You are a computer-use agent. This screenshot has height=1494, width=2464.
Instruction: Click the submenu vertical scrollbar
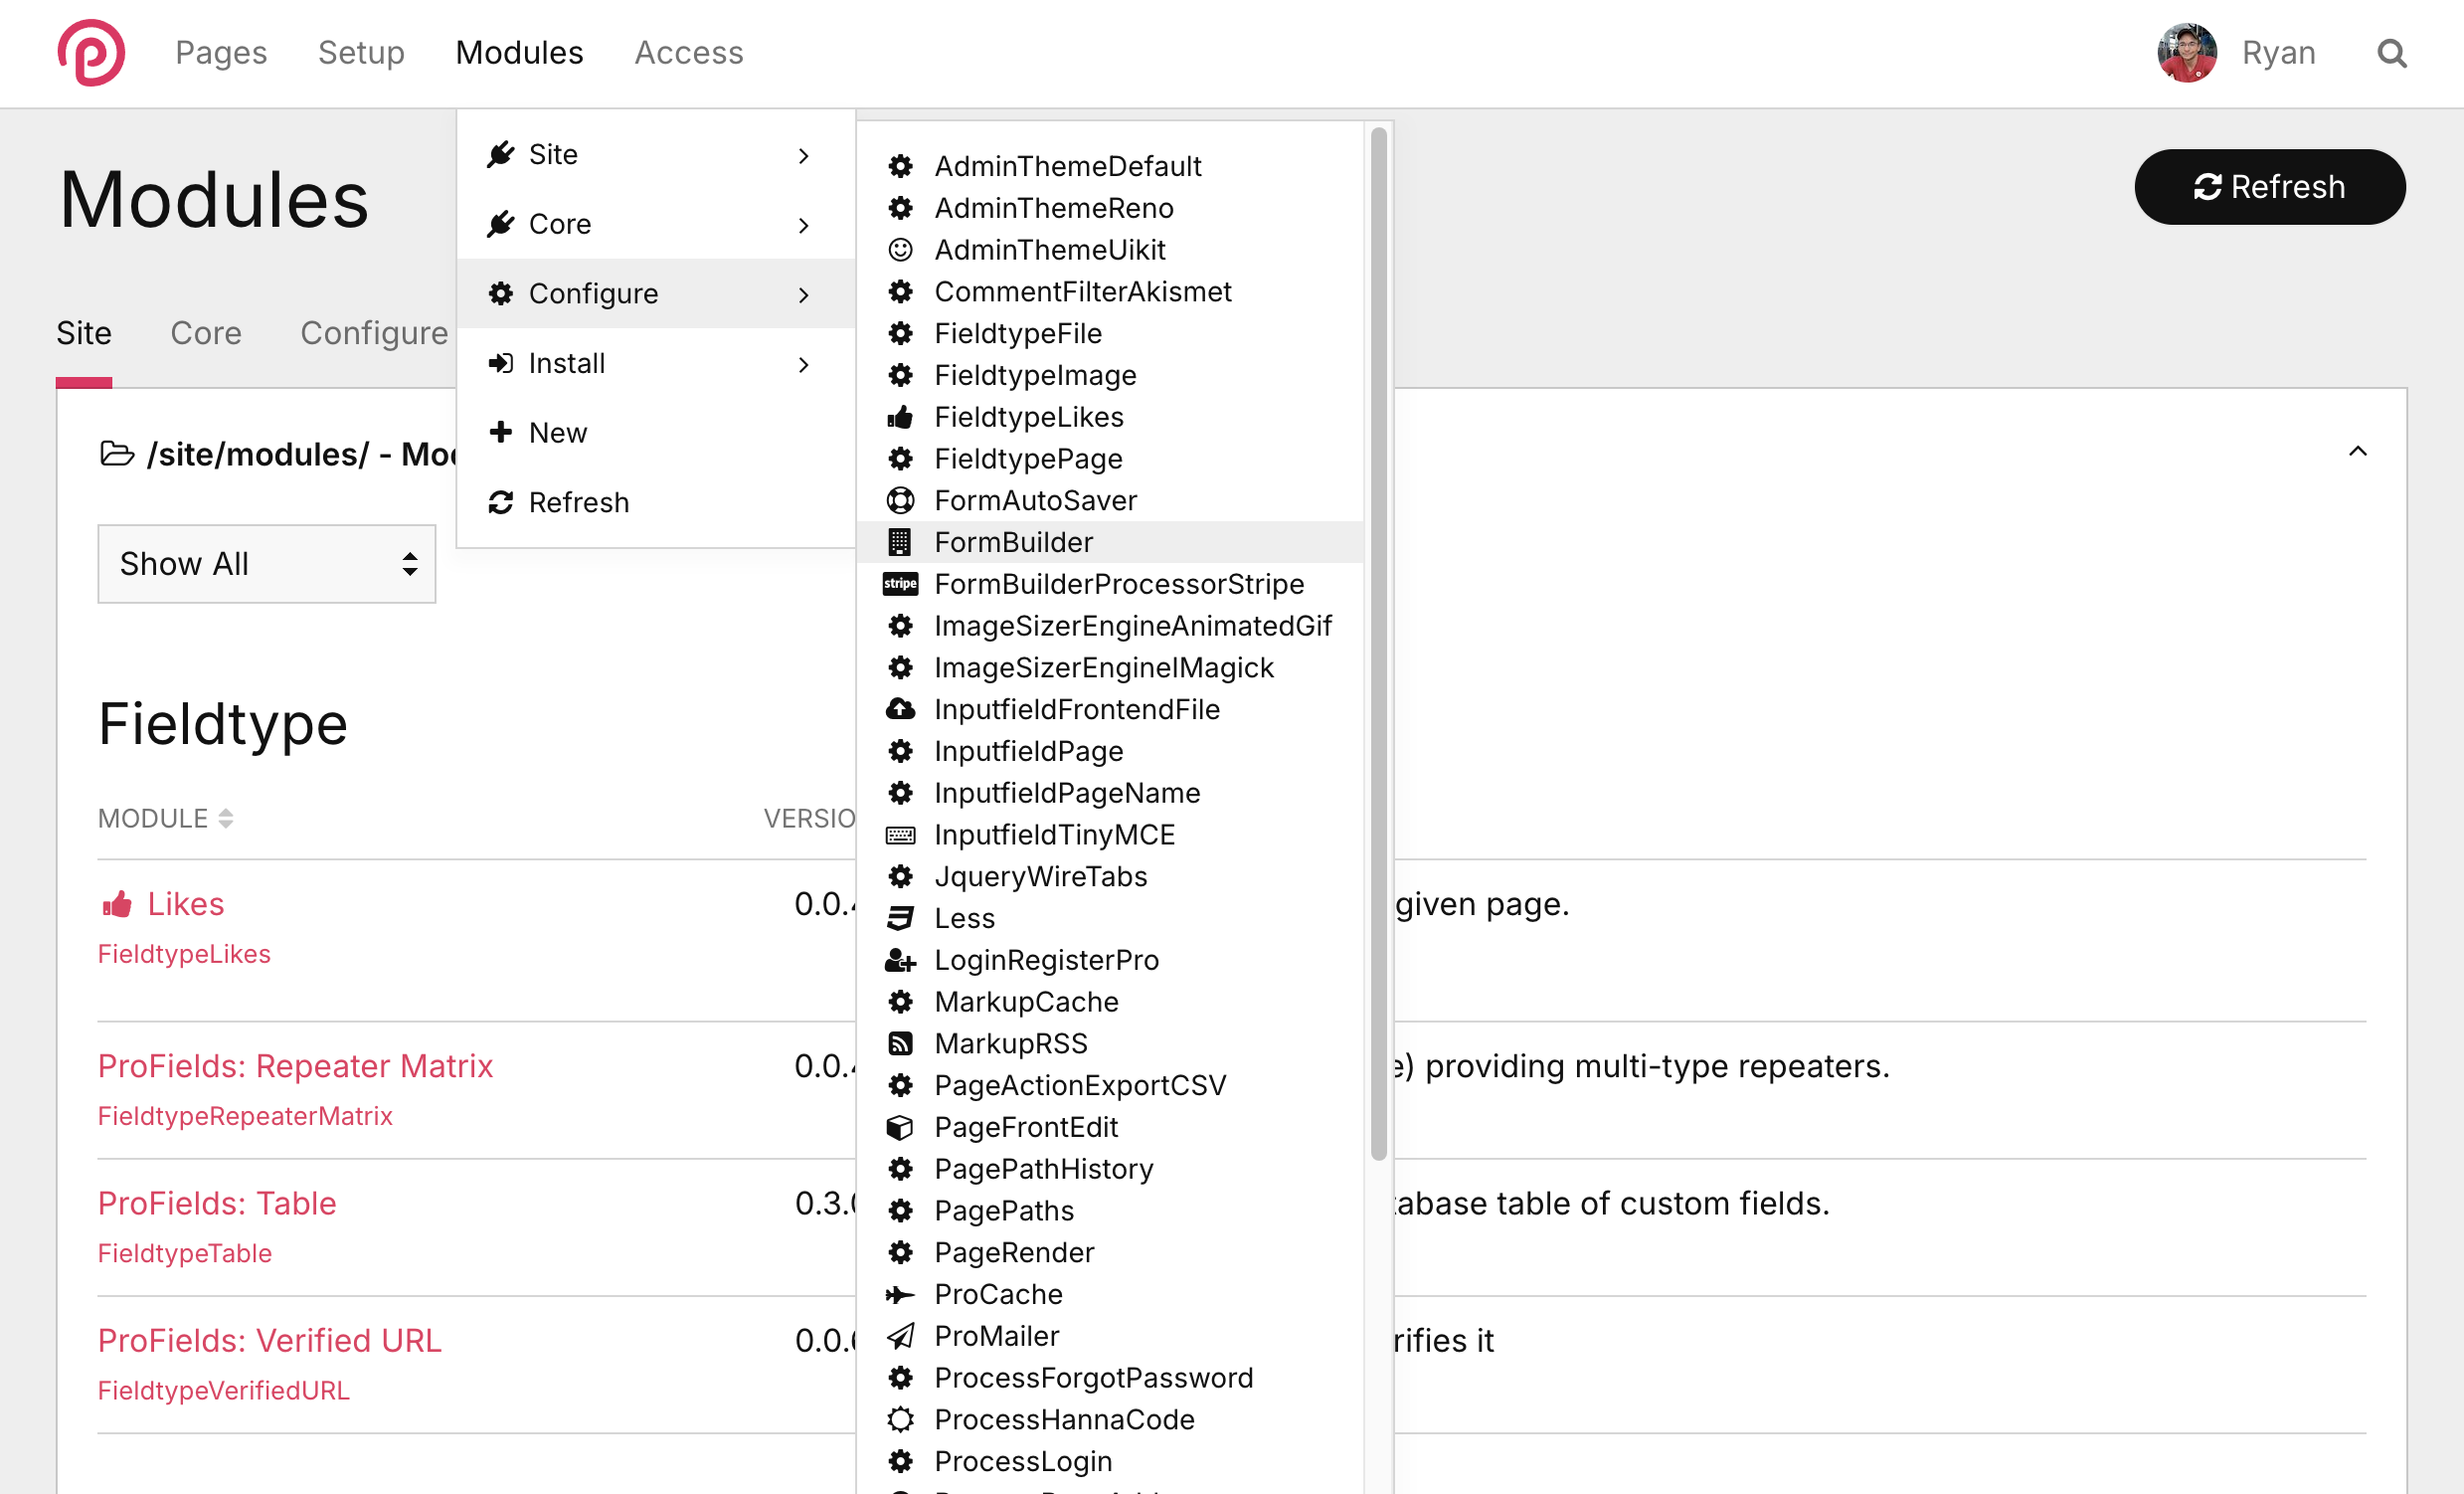tap(1378, 643)
